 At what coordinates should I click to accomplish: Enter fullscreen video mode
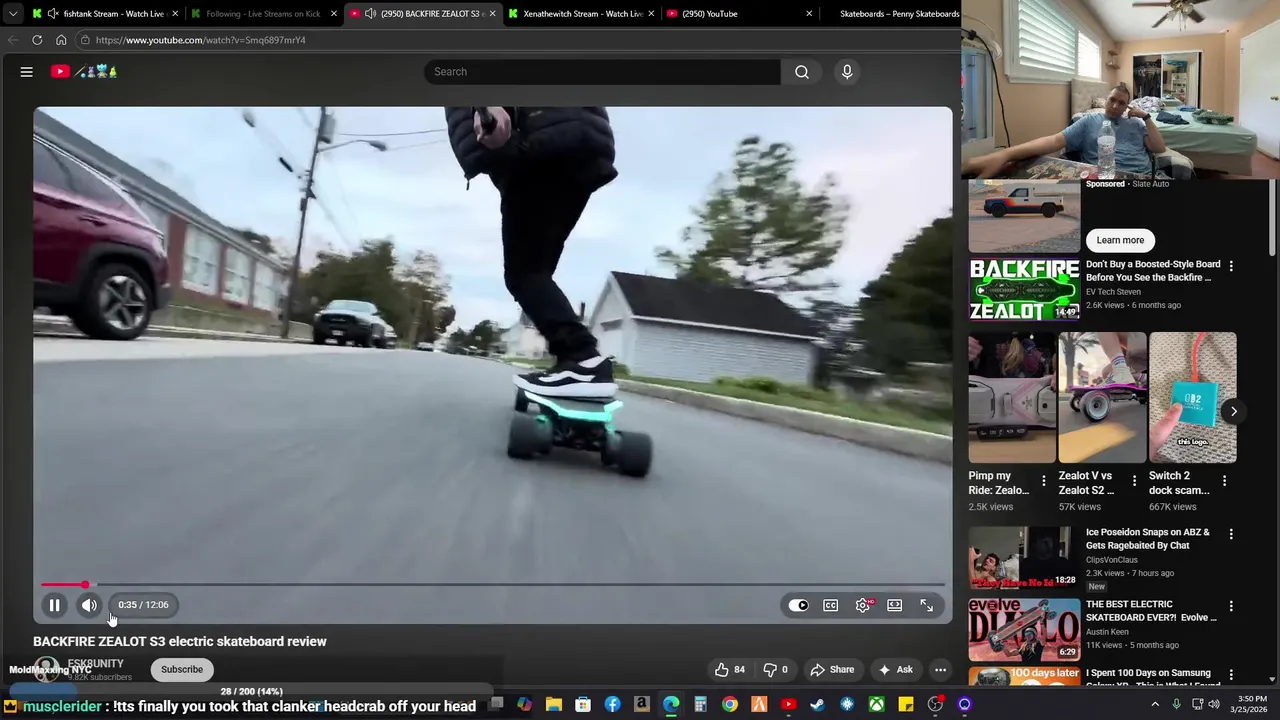(x=926, y=605)
